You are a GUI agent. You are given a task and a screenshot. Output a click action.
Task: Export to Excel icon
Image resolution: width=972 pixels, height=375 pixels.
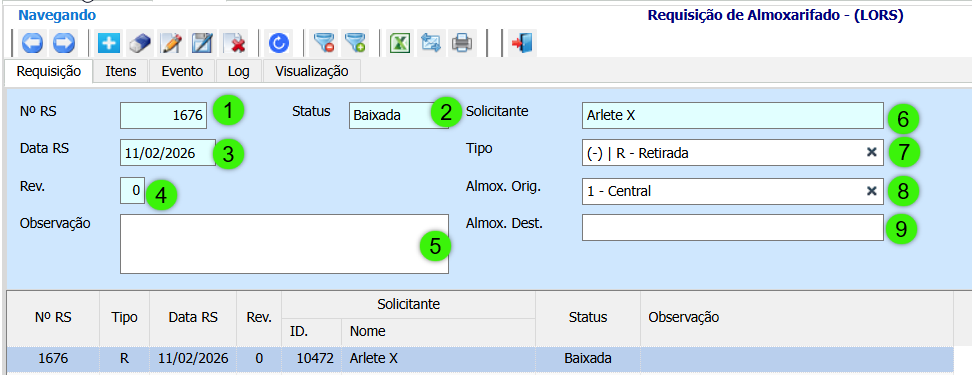401,43
